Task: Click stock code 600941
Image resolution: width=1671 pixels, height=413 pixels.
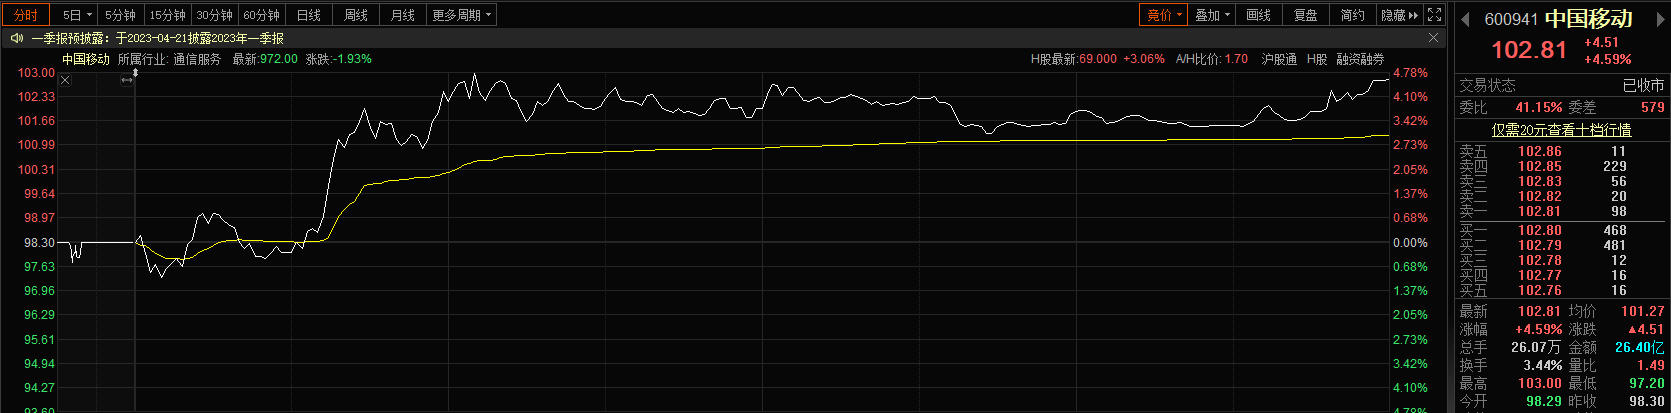Action: click(x=1512, y=19)
